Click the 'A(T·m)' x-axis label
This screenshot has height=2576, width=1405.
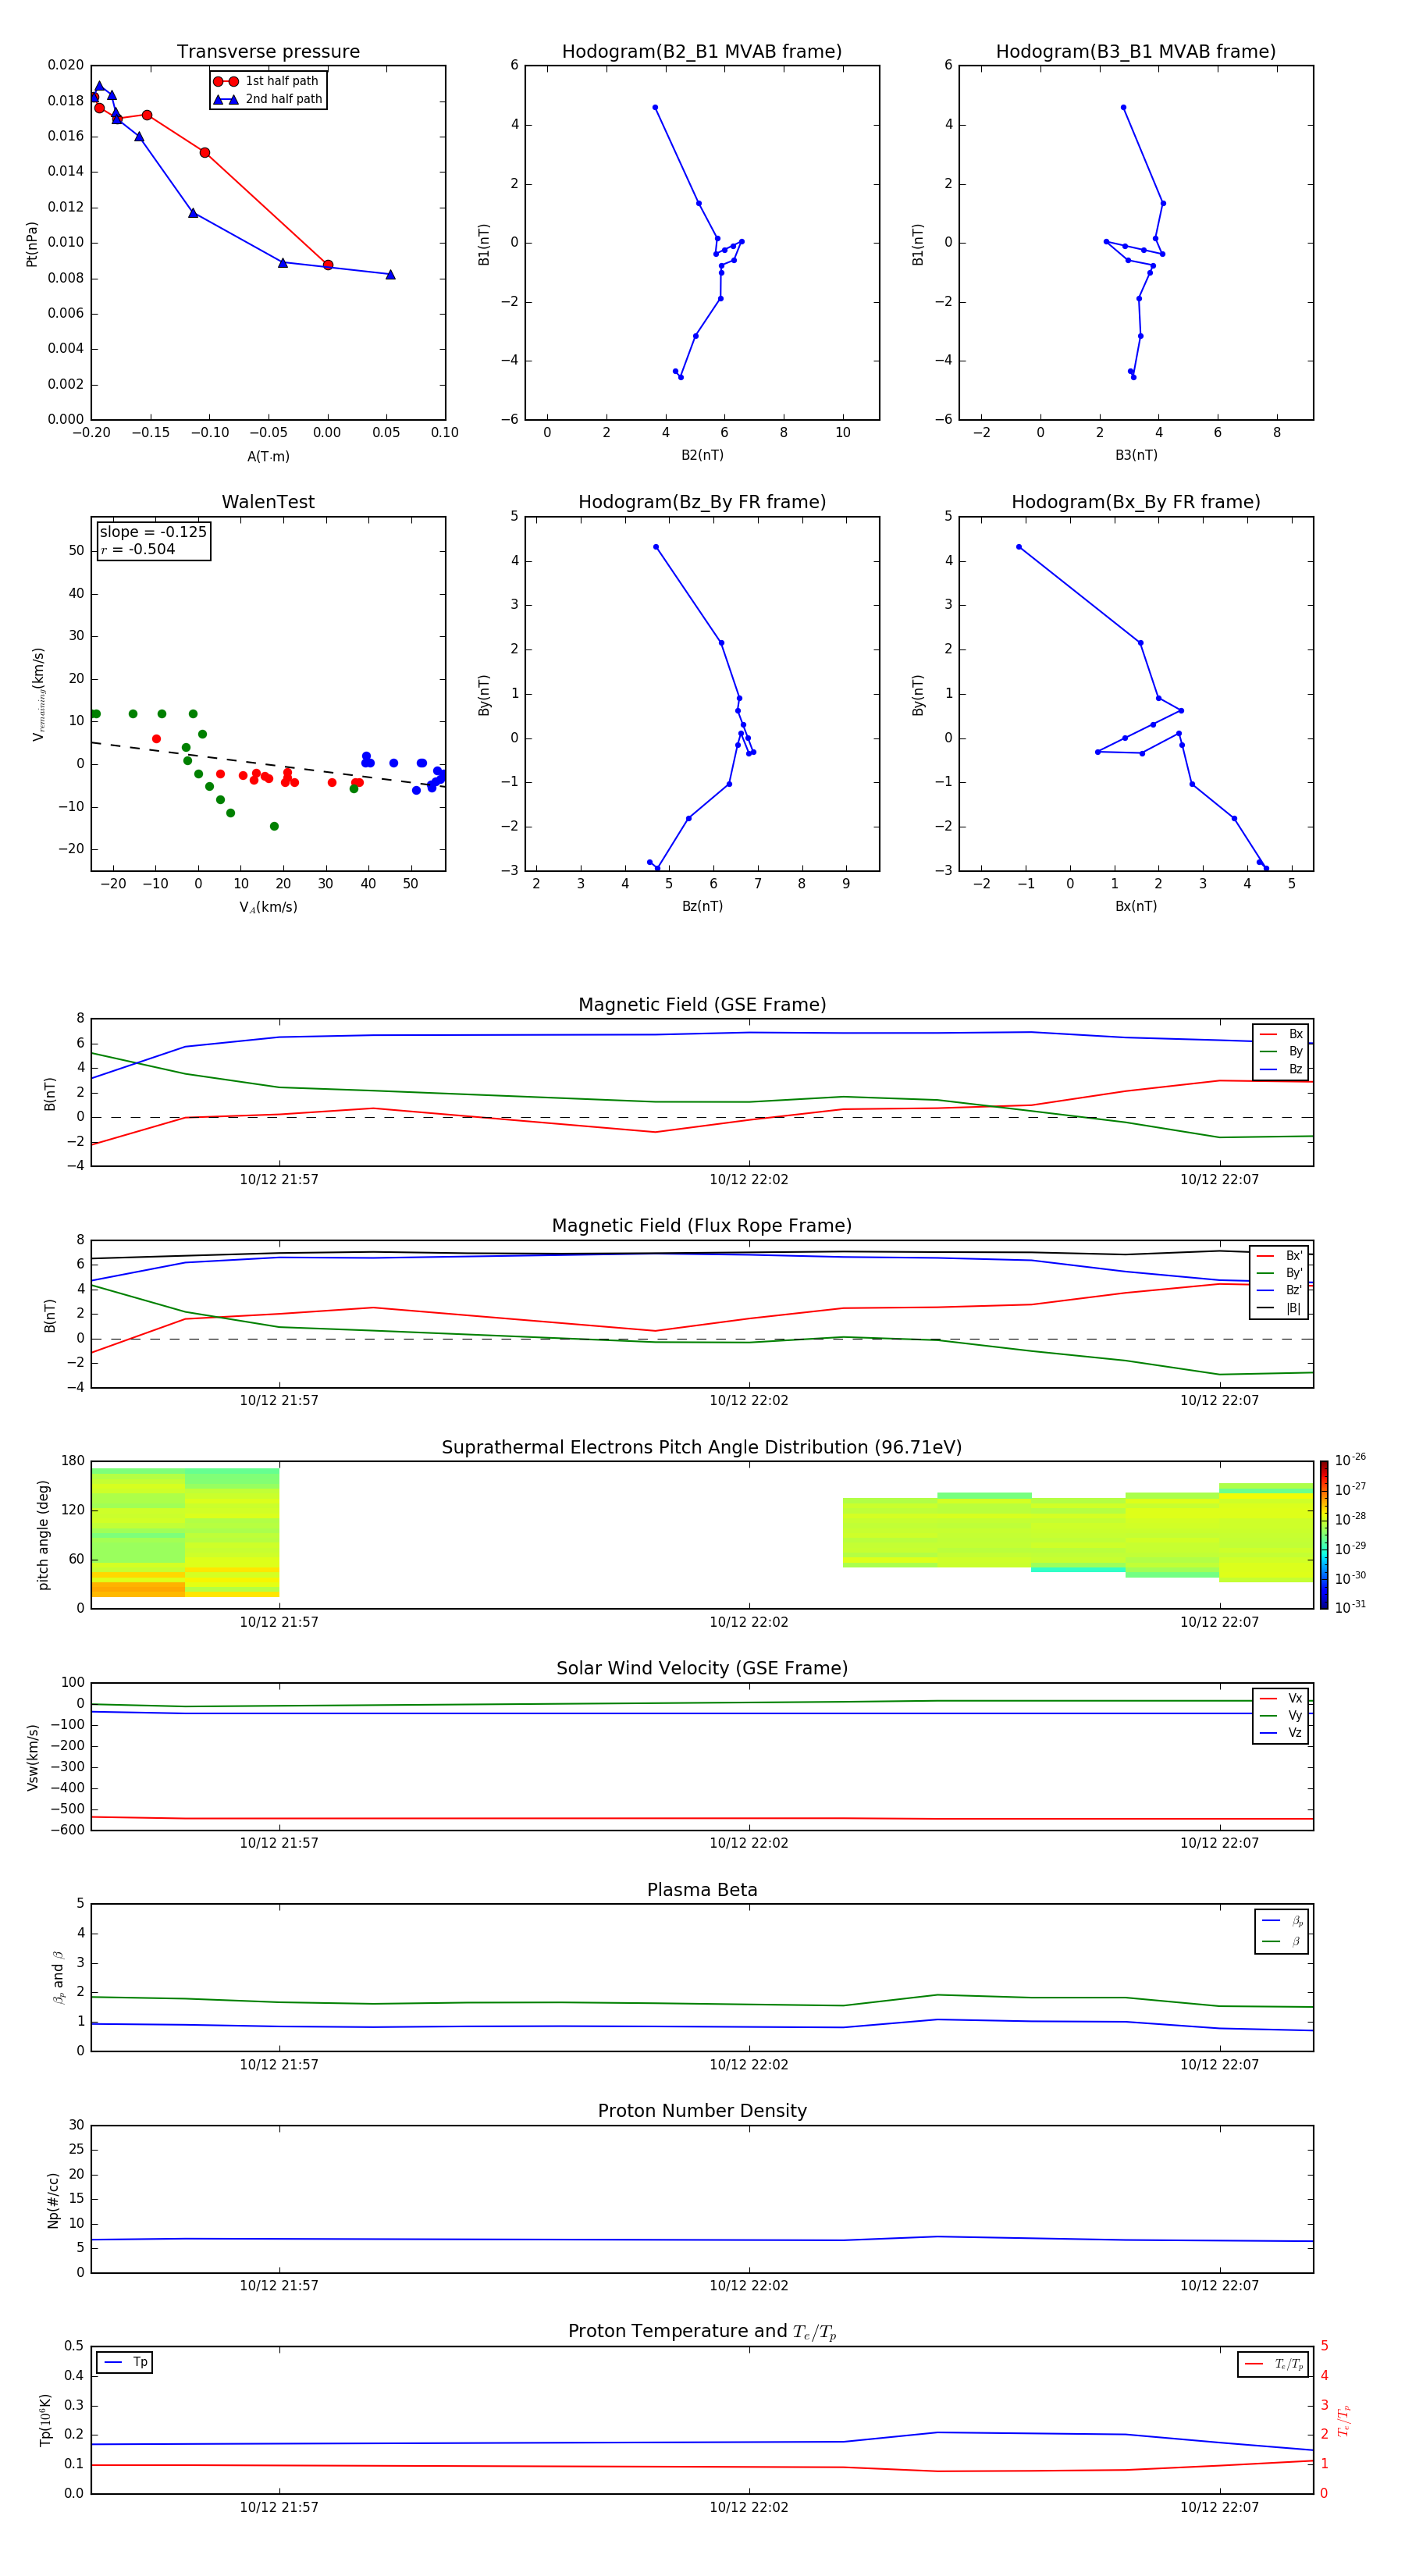268,457
